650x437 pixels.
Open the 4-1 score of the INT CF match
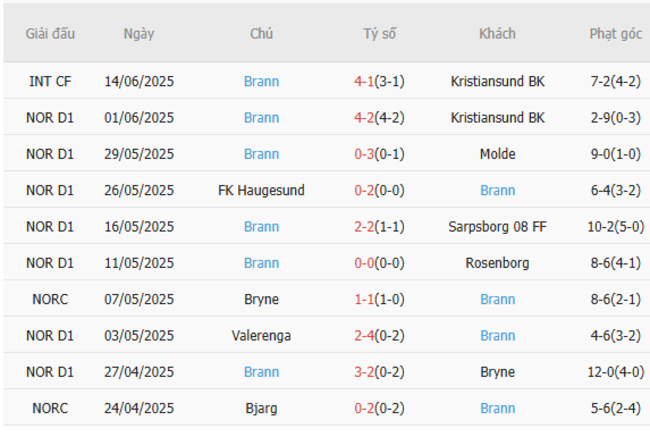(x=365, y=82)
